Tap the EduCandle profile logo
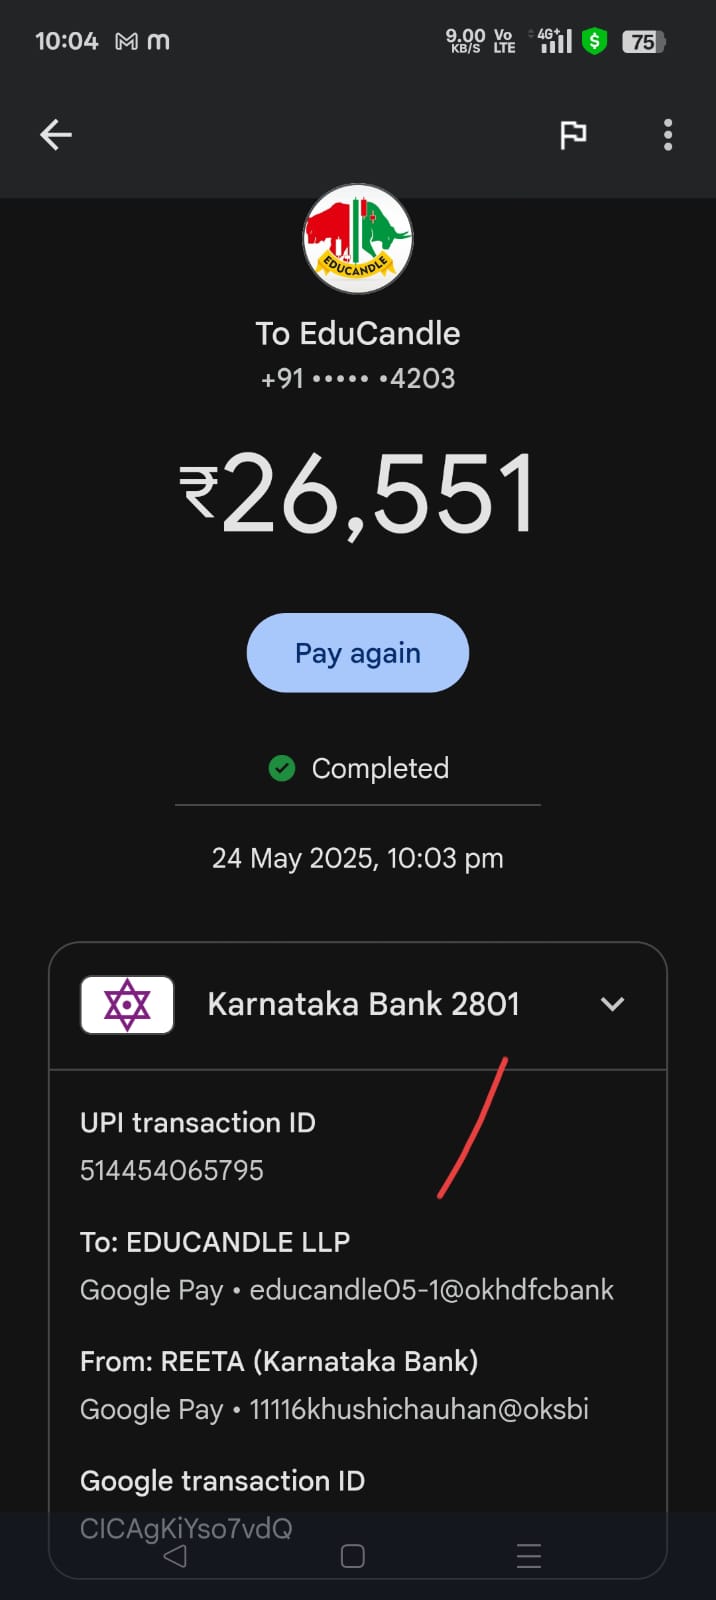This screenshot has width=716, height=1600. coord(358,240)
